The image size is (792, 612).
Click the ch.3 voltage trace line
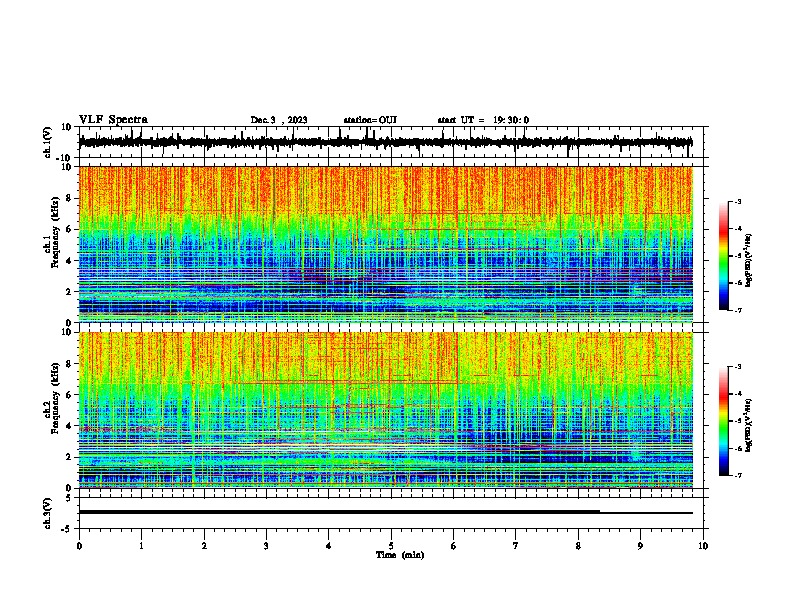pyautogui.click(x=386, y=512)
